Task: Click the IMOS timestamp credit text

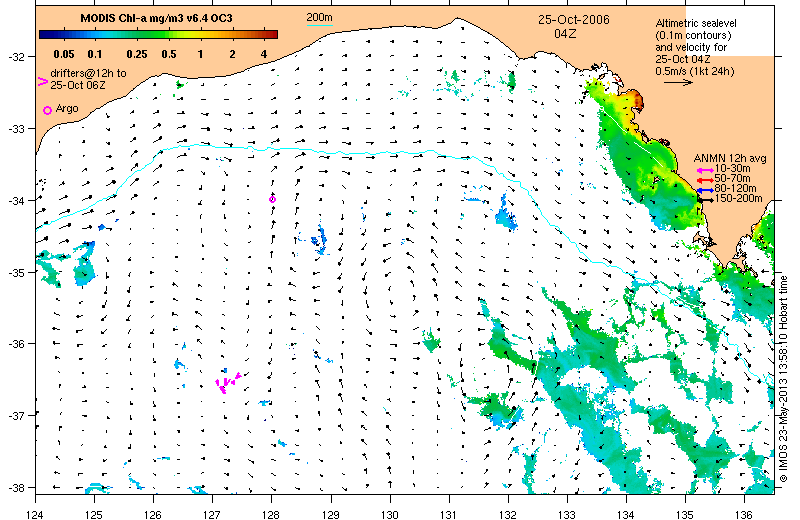Action: [784, 379]
